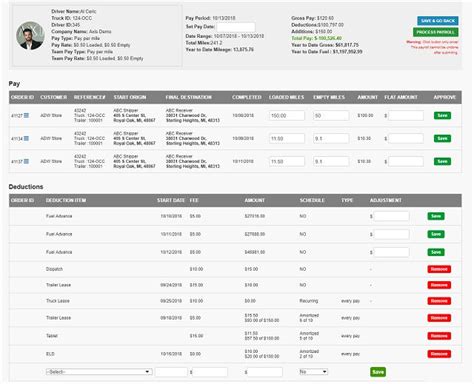Click the Empty Miles column header
This screenshot has width=474, height=384.
[329, 97]
